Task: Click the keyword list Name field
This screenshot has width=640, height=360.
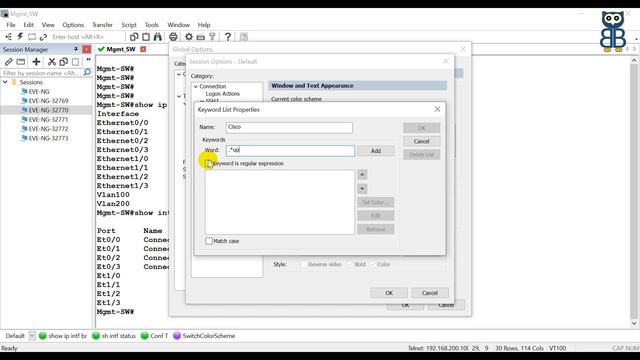Action: point(289,127)
